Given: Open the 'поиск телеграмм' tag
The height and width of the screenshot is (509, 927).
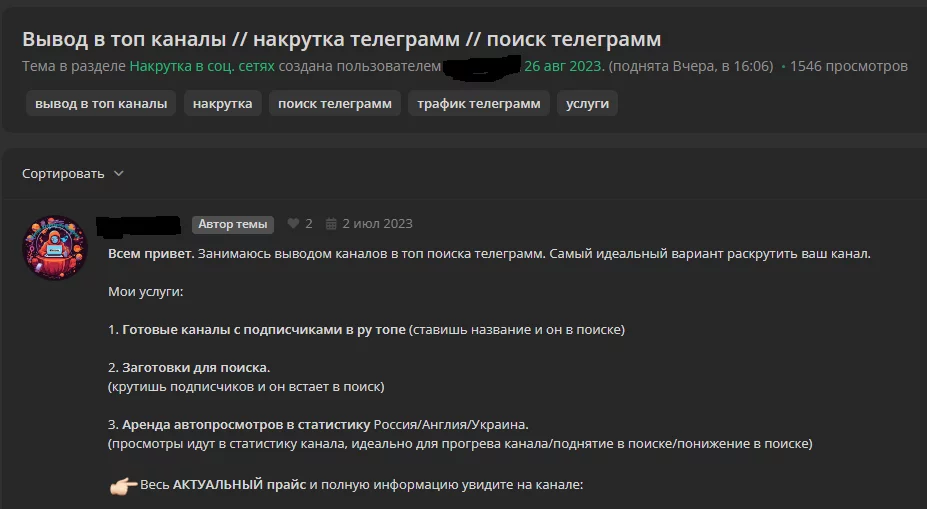Looking at the screenshot, I should click(335, 103).
